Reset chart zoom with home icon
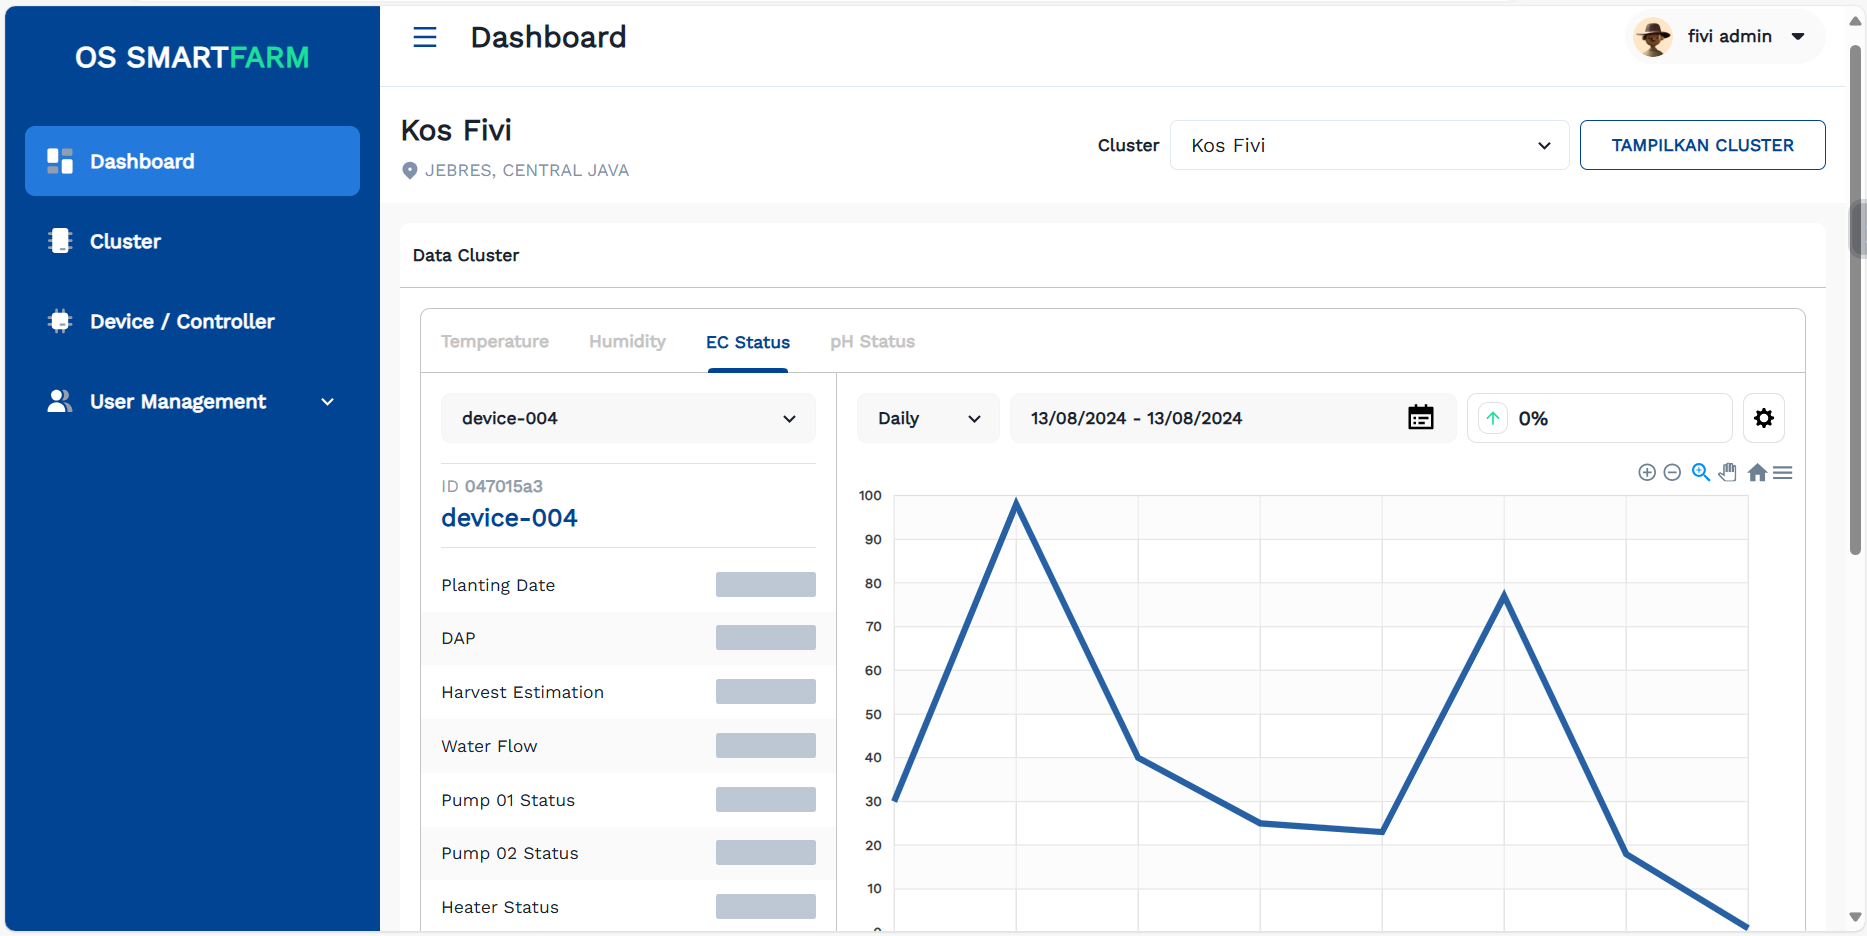The height and width of the screenshot is (936, 1867). tap(1757, 473)
